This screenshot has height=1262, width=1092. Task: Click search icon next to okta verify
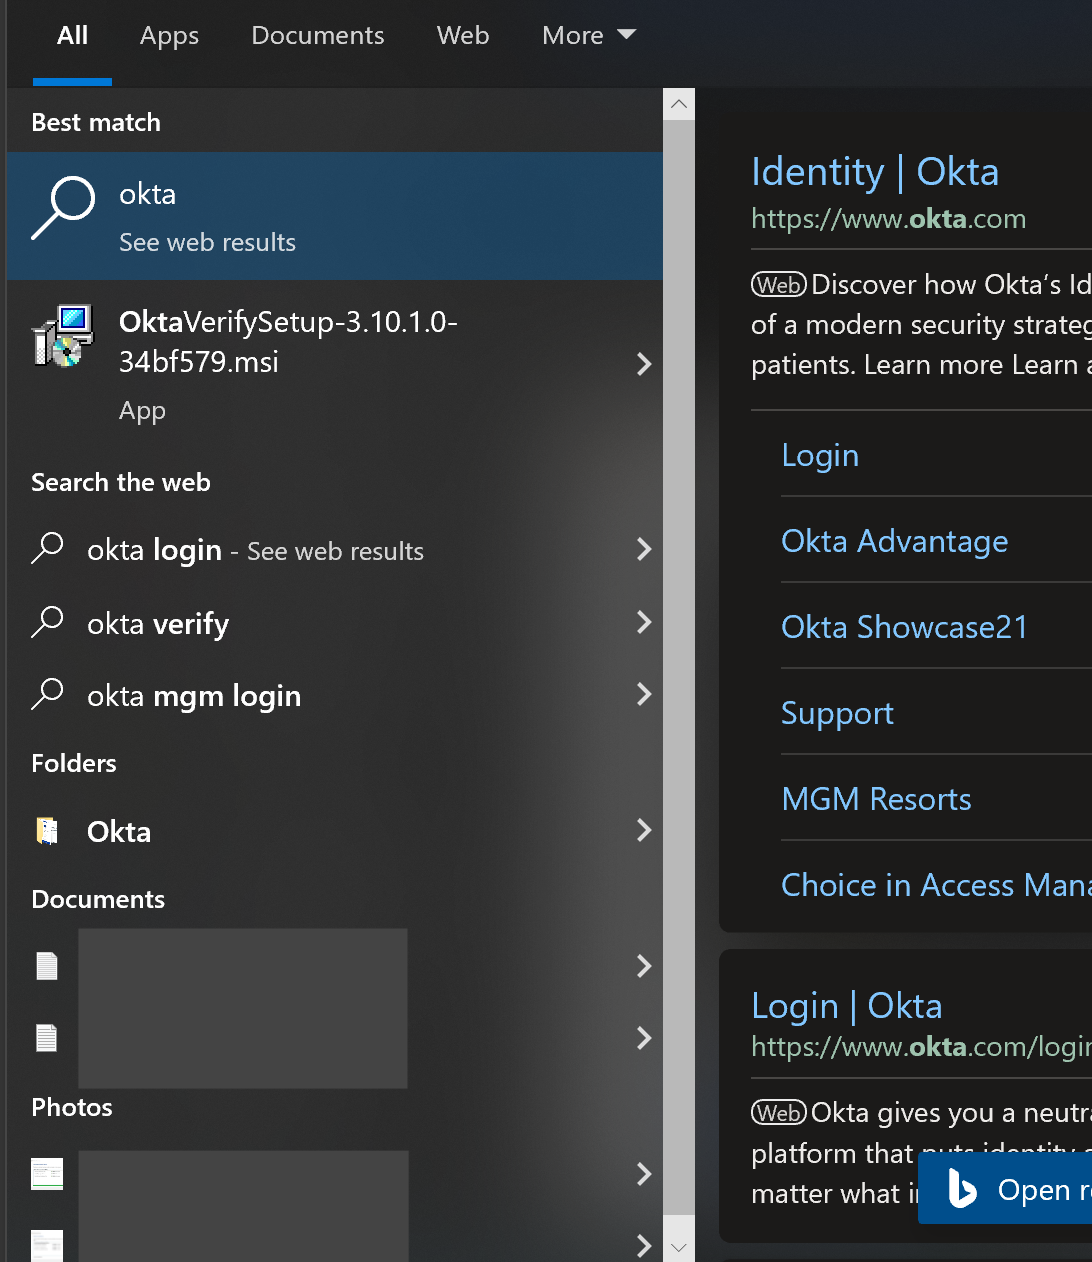pyautogui.click(x=47, y=622)
